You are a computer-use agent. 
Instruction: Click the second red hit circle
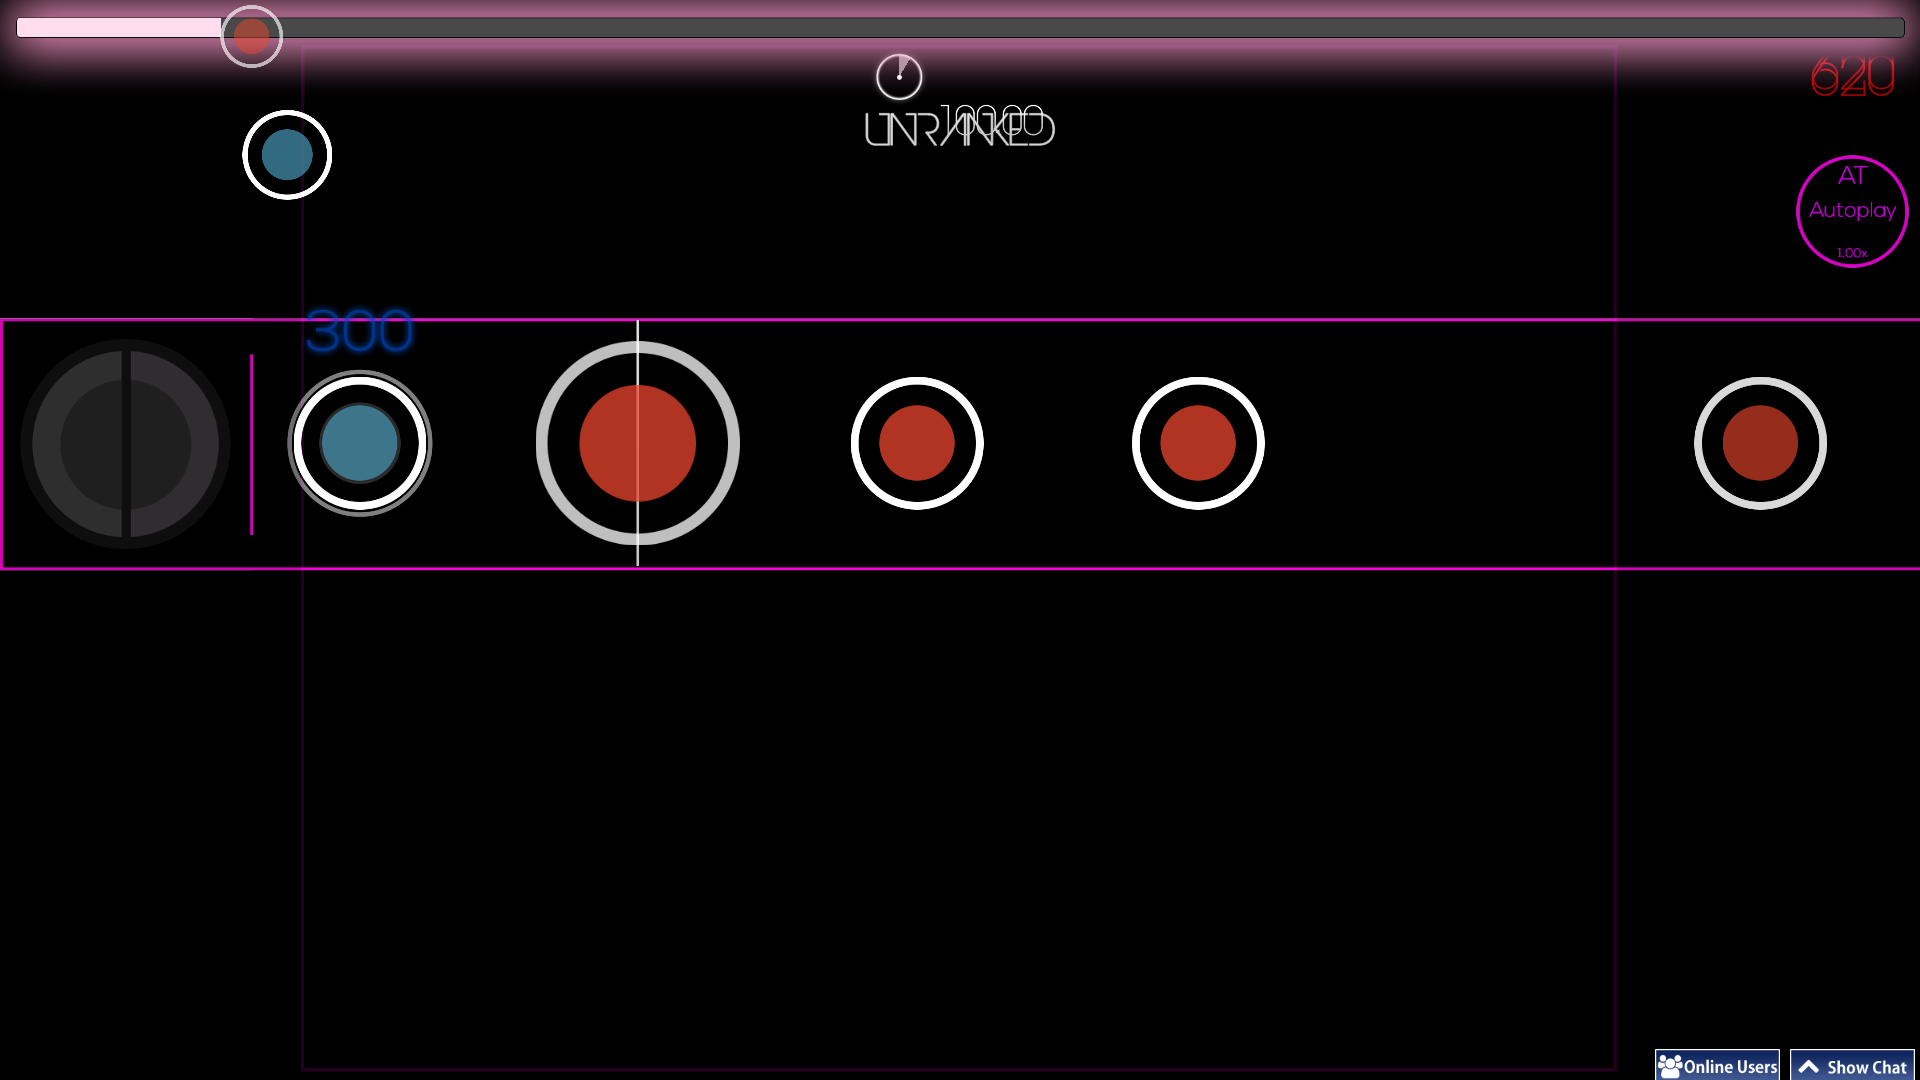pos(916,443)
